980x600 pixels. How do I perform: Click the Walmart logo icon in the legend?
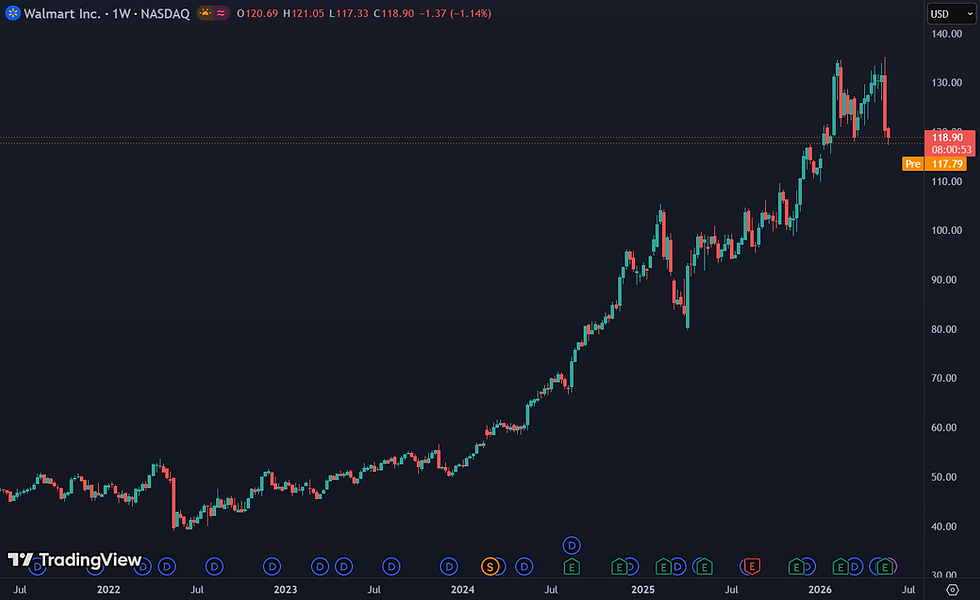pyautogui.click(x=12, y=13)
